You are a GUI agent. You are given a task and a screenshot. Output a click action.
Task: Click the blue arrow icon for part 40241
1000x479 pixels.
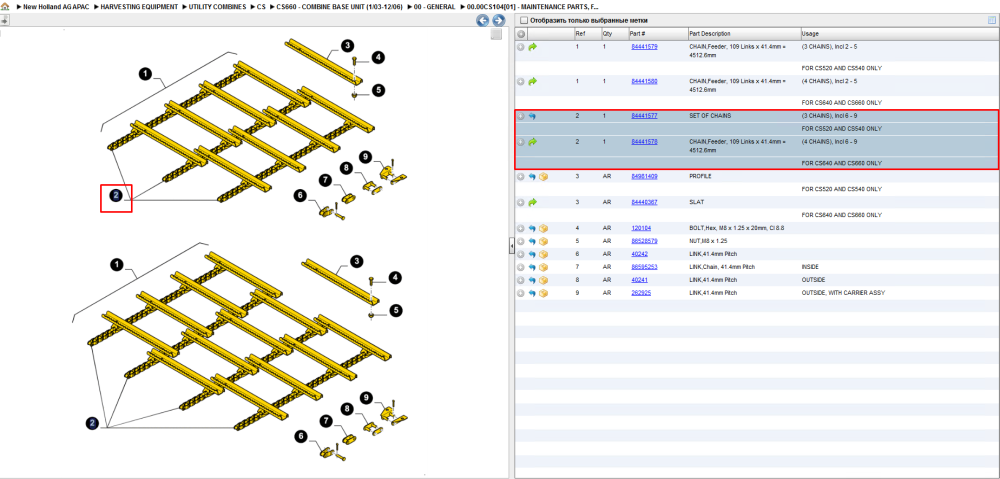tap(533, 280)
